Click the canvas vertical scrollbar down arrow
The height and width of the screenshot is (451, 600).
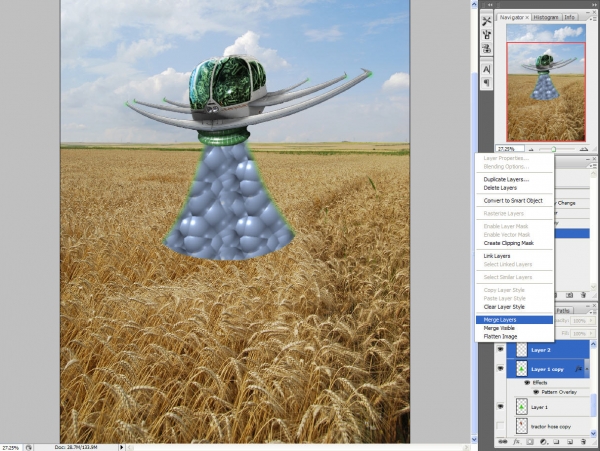pyautogui.click(x=474, y=440)
